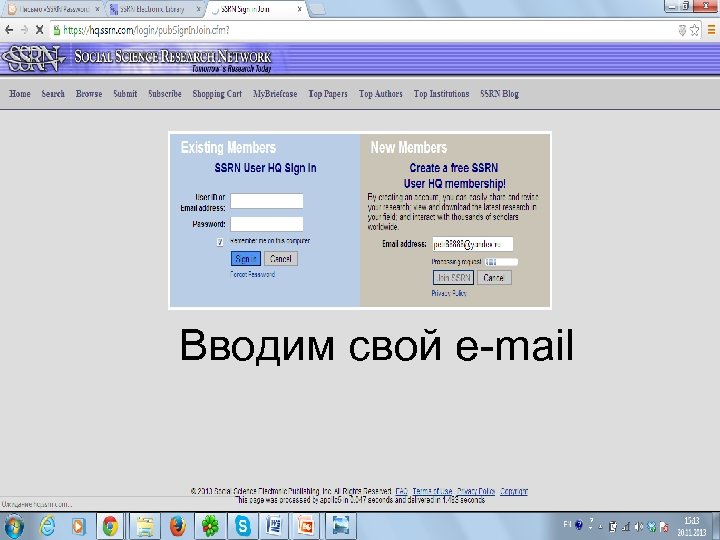The height and width of the screenshot is (540, 720).
Task: Toggle Remember me on this computer checkbox
Action: point(220,242)
